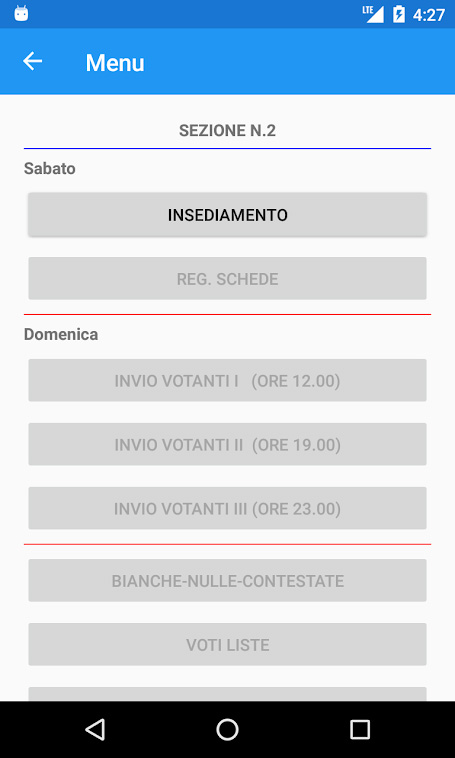Open the INSEDIAMENTO step
The height and width of the screenshot is (758, 455).
click(x=227, y=215)
